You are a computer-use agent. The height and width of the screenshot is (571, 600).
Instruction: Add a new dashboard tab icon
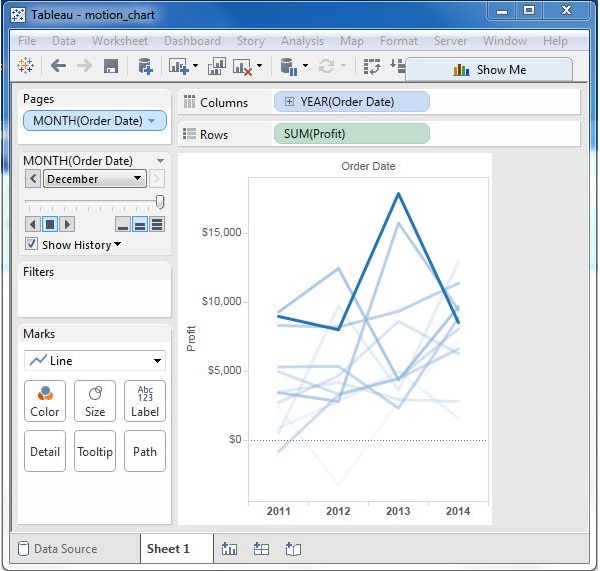[x=261, y=548]
